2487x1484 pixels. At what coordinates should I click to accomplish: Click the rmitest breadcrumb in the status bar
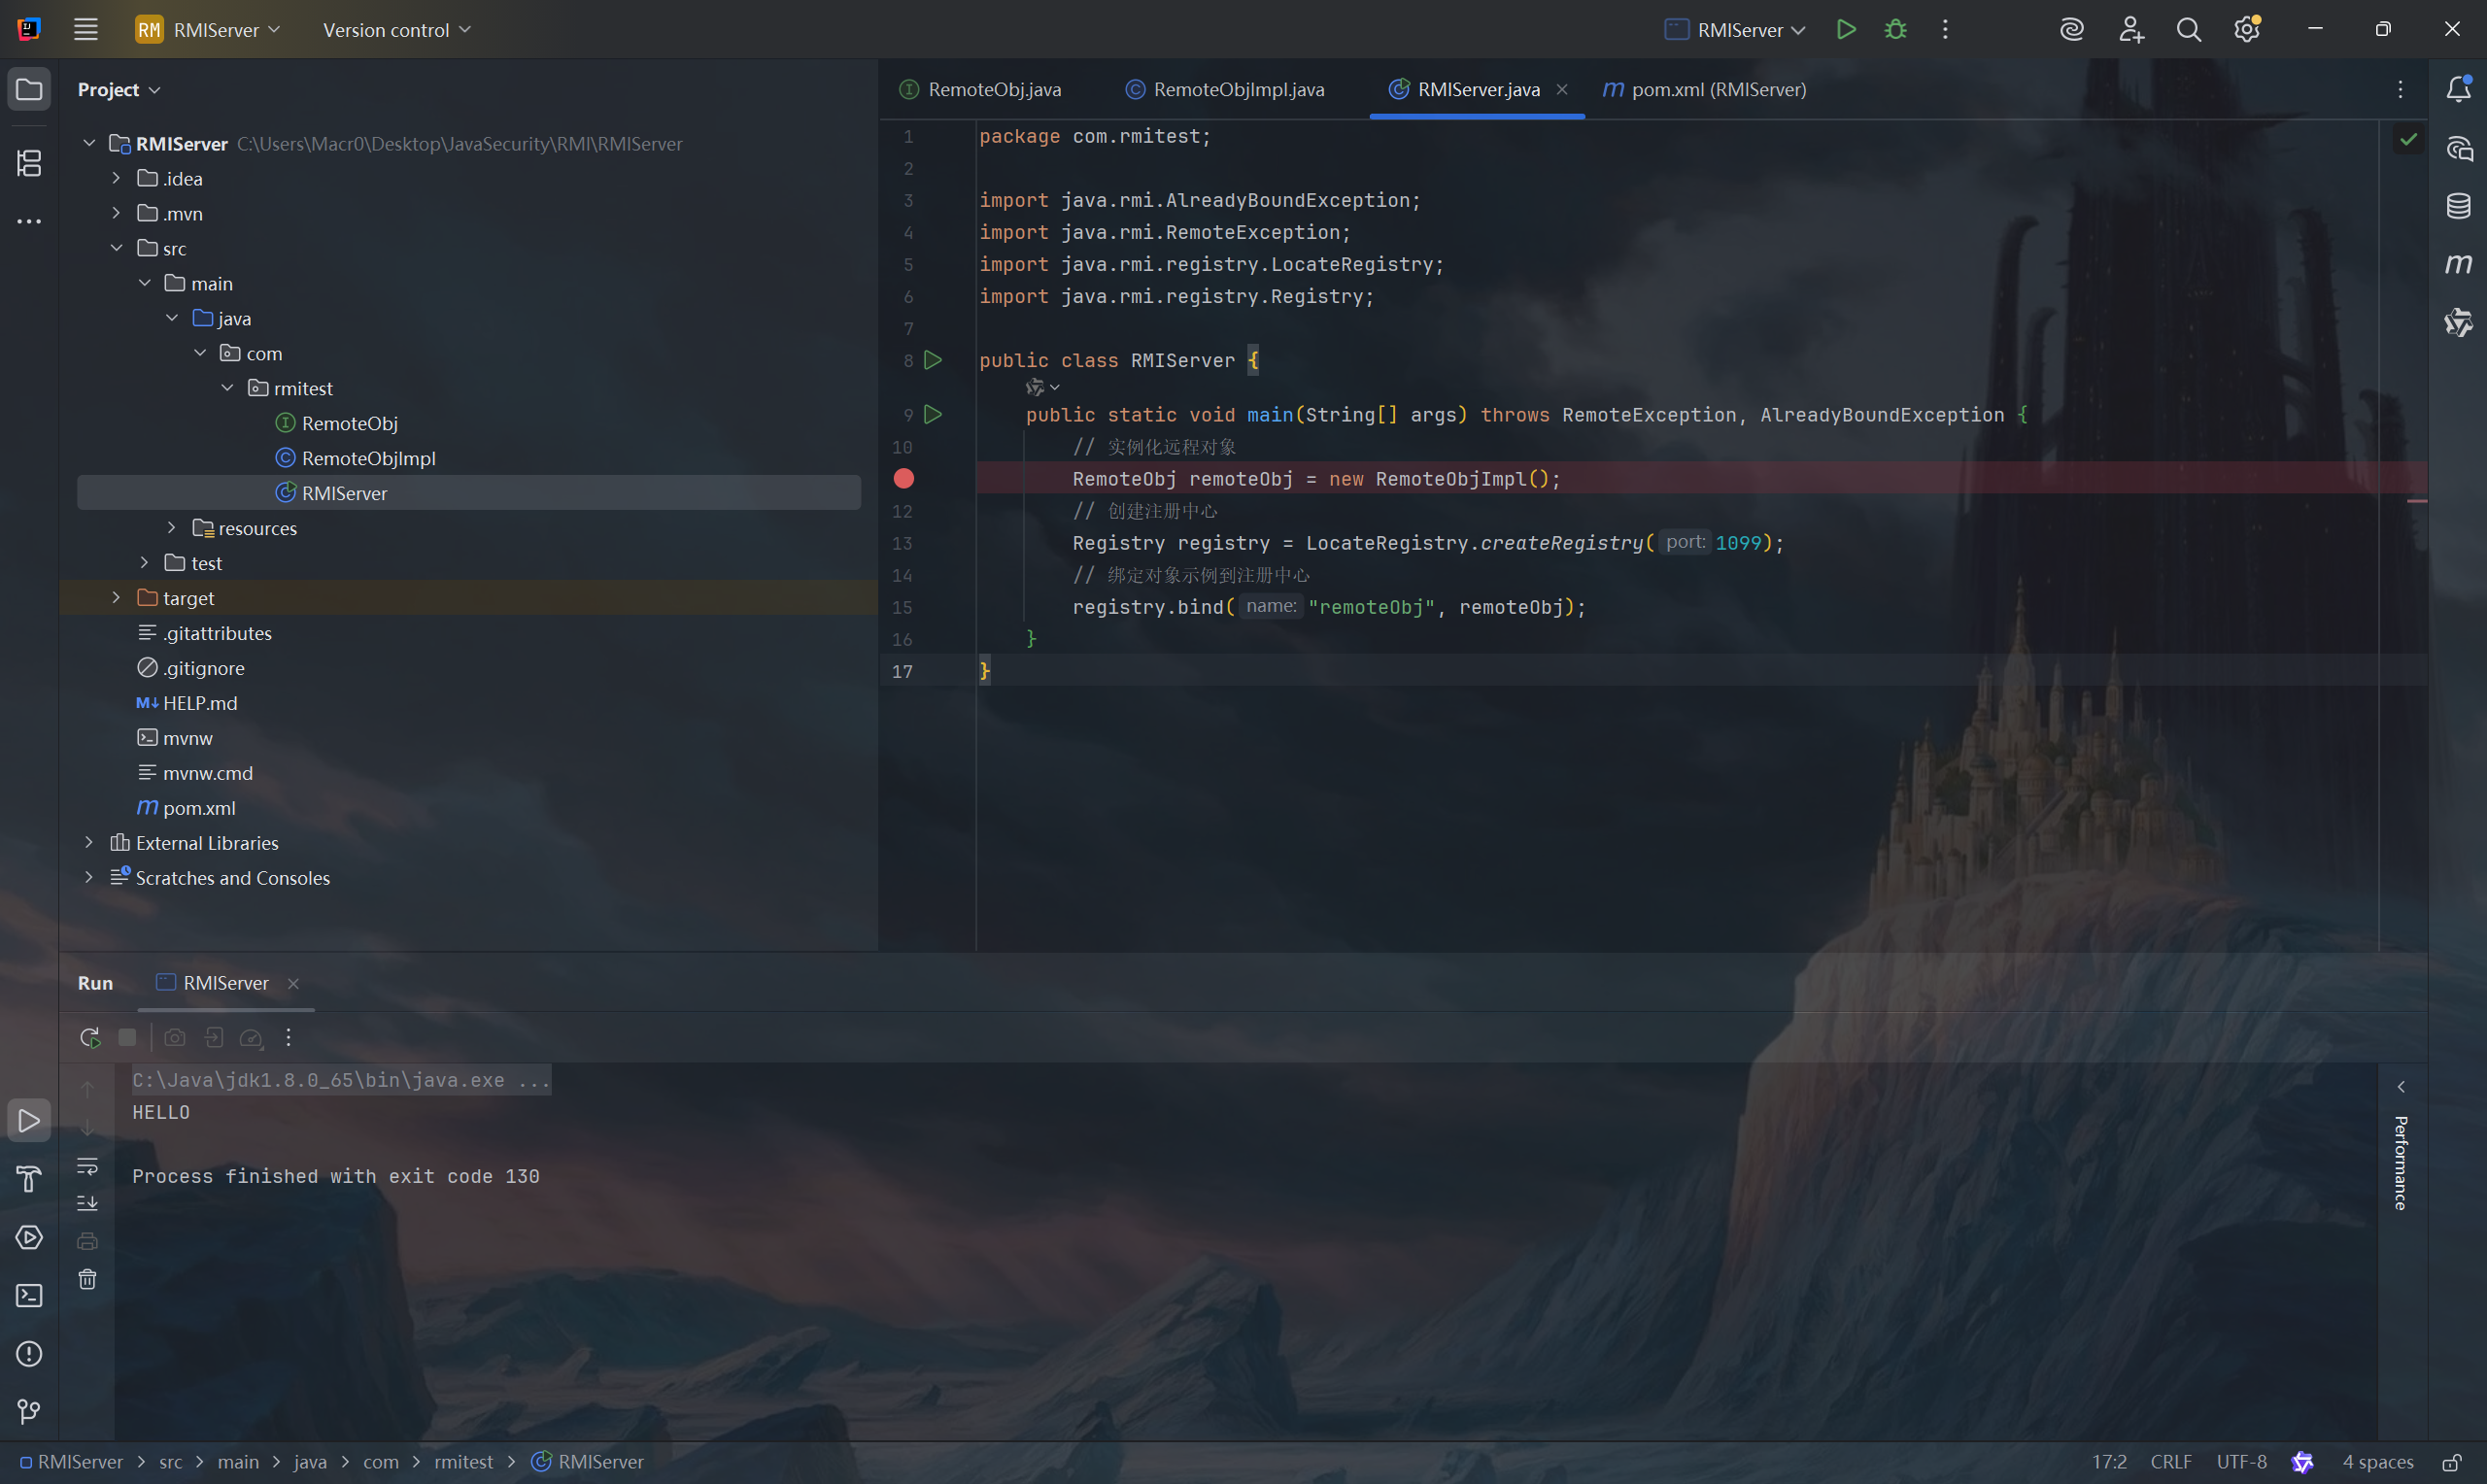(x=464, y=1462)
